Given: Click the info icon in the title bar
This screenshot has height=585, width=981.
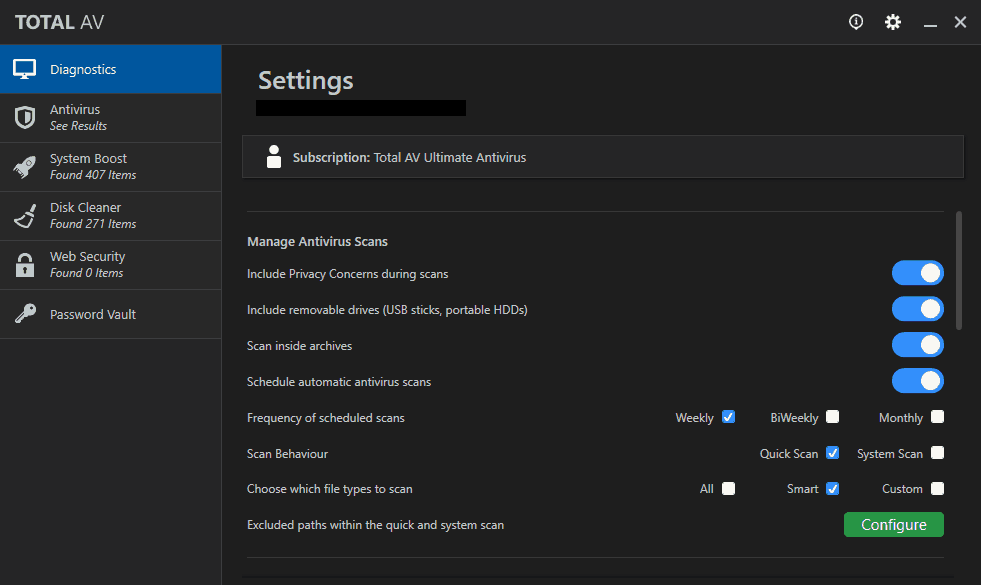Looking at the screenshot, I should pyautogui.click(x=855, y=21).
